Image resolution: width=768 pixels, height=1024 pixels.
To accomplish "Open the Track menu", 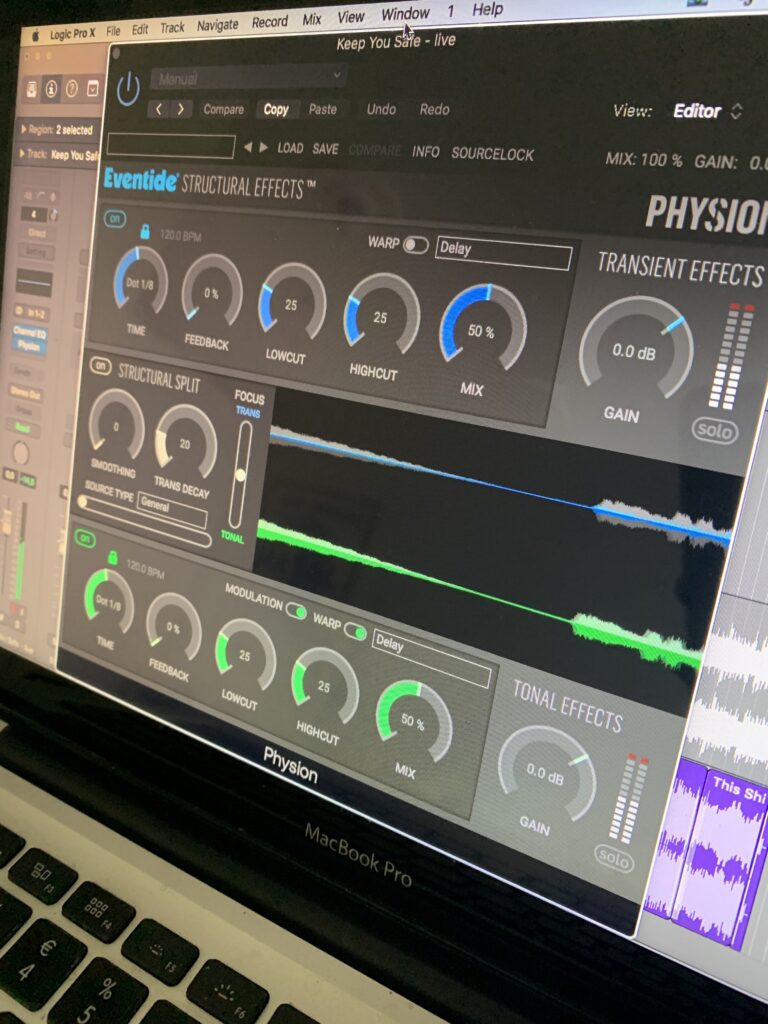I will point(172,27).
